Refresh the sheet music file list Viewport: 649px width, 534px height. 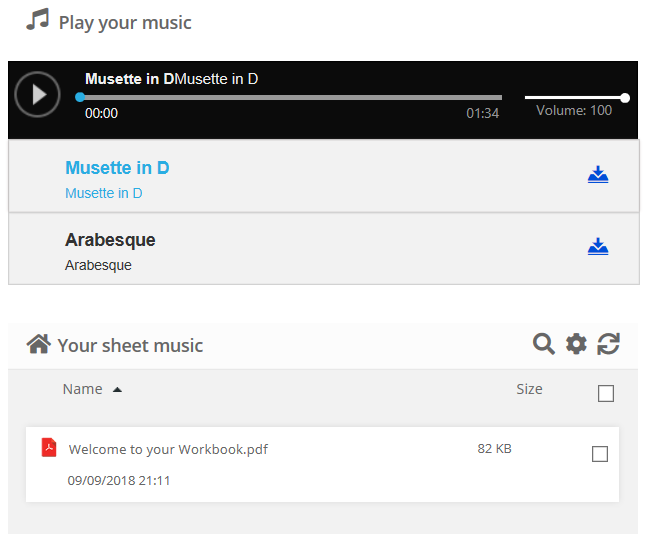pyautogui.click(x=608, y=344)
